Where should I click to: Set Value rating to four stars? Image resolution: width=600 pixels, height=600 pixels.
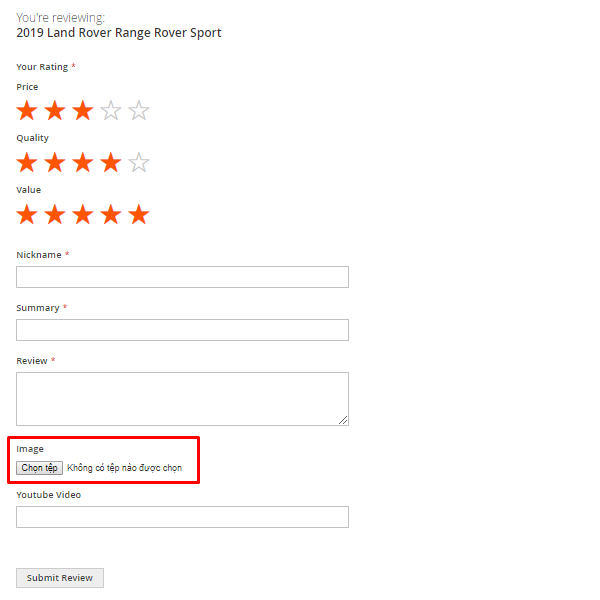(x=111, y=214)
